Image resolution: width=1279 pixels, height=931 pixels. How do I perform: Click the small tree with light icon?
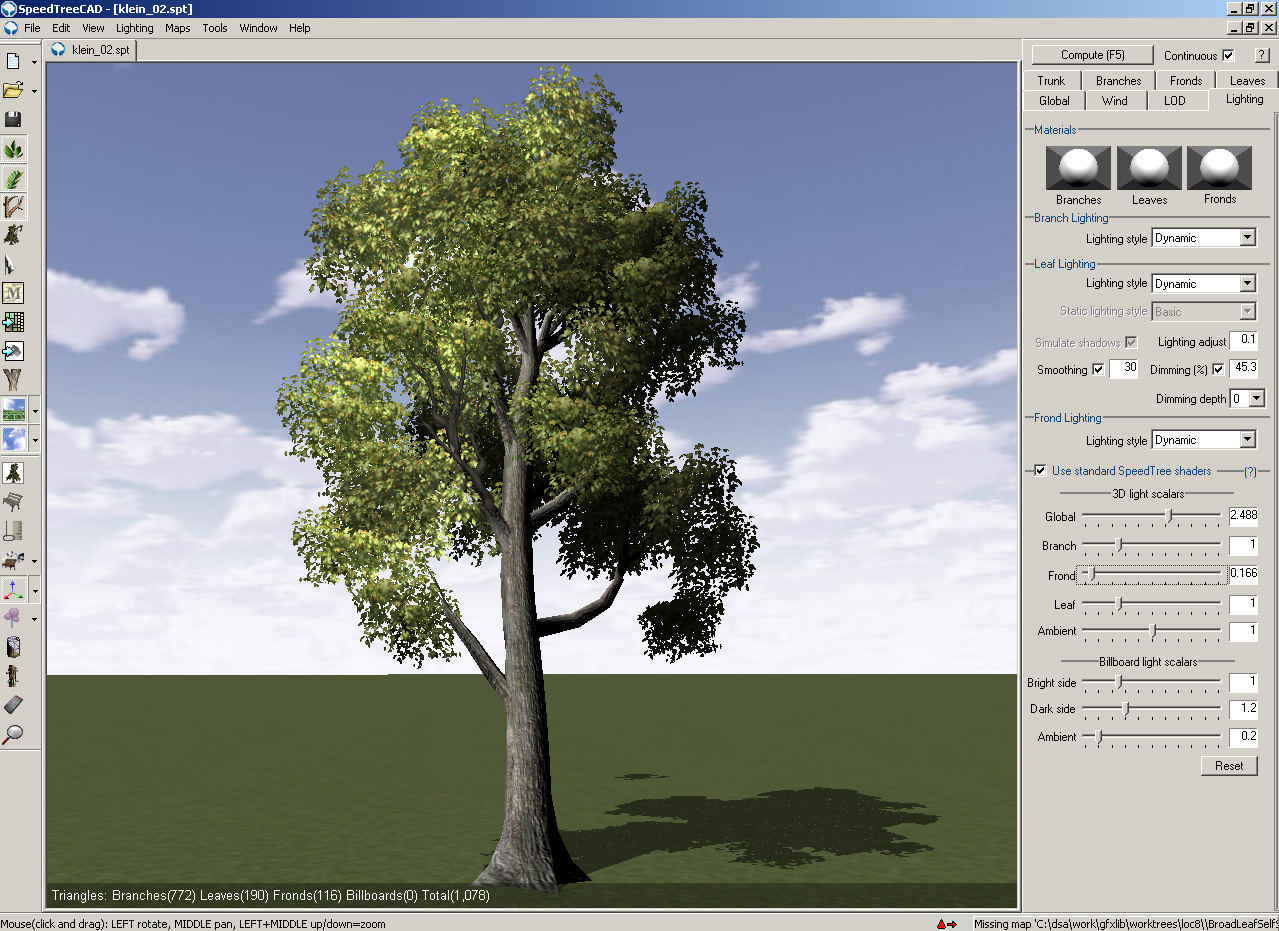click(x=13, y=235)
